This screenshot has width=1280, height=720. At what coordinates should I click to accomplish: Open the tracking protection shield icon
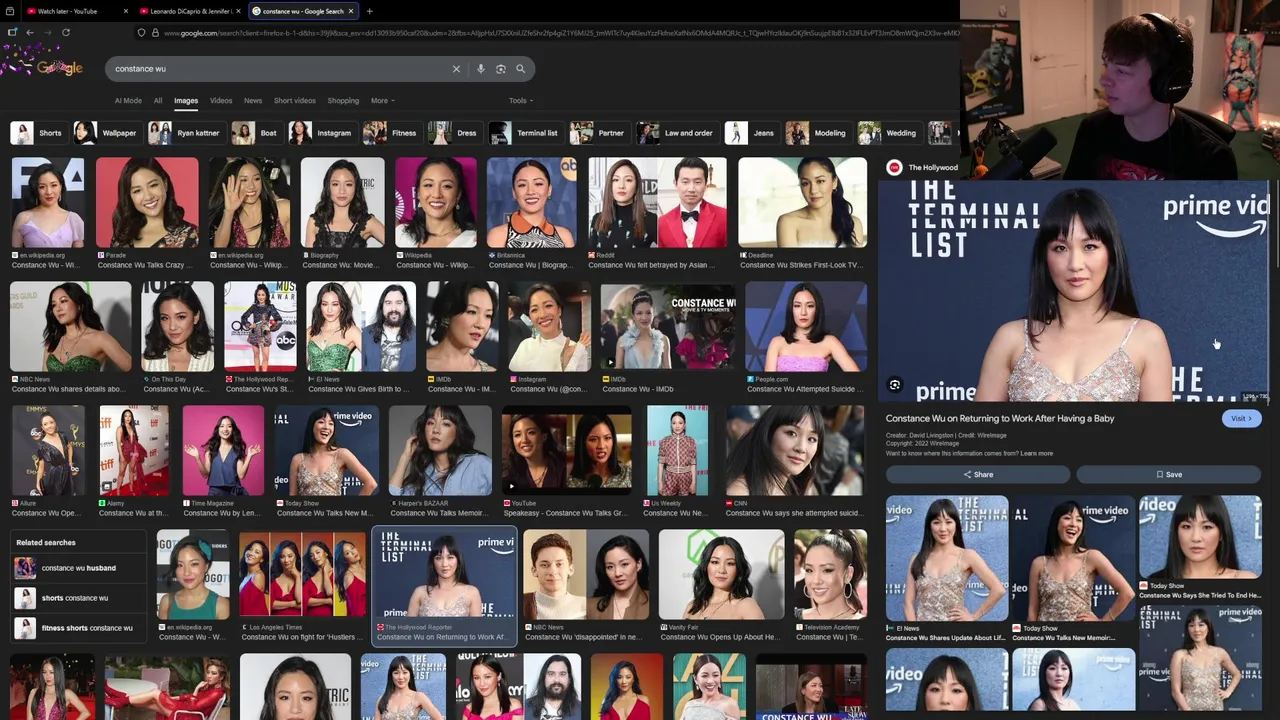141,32
